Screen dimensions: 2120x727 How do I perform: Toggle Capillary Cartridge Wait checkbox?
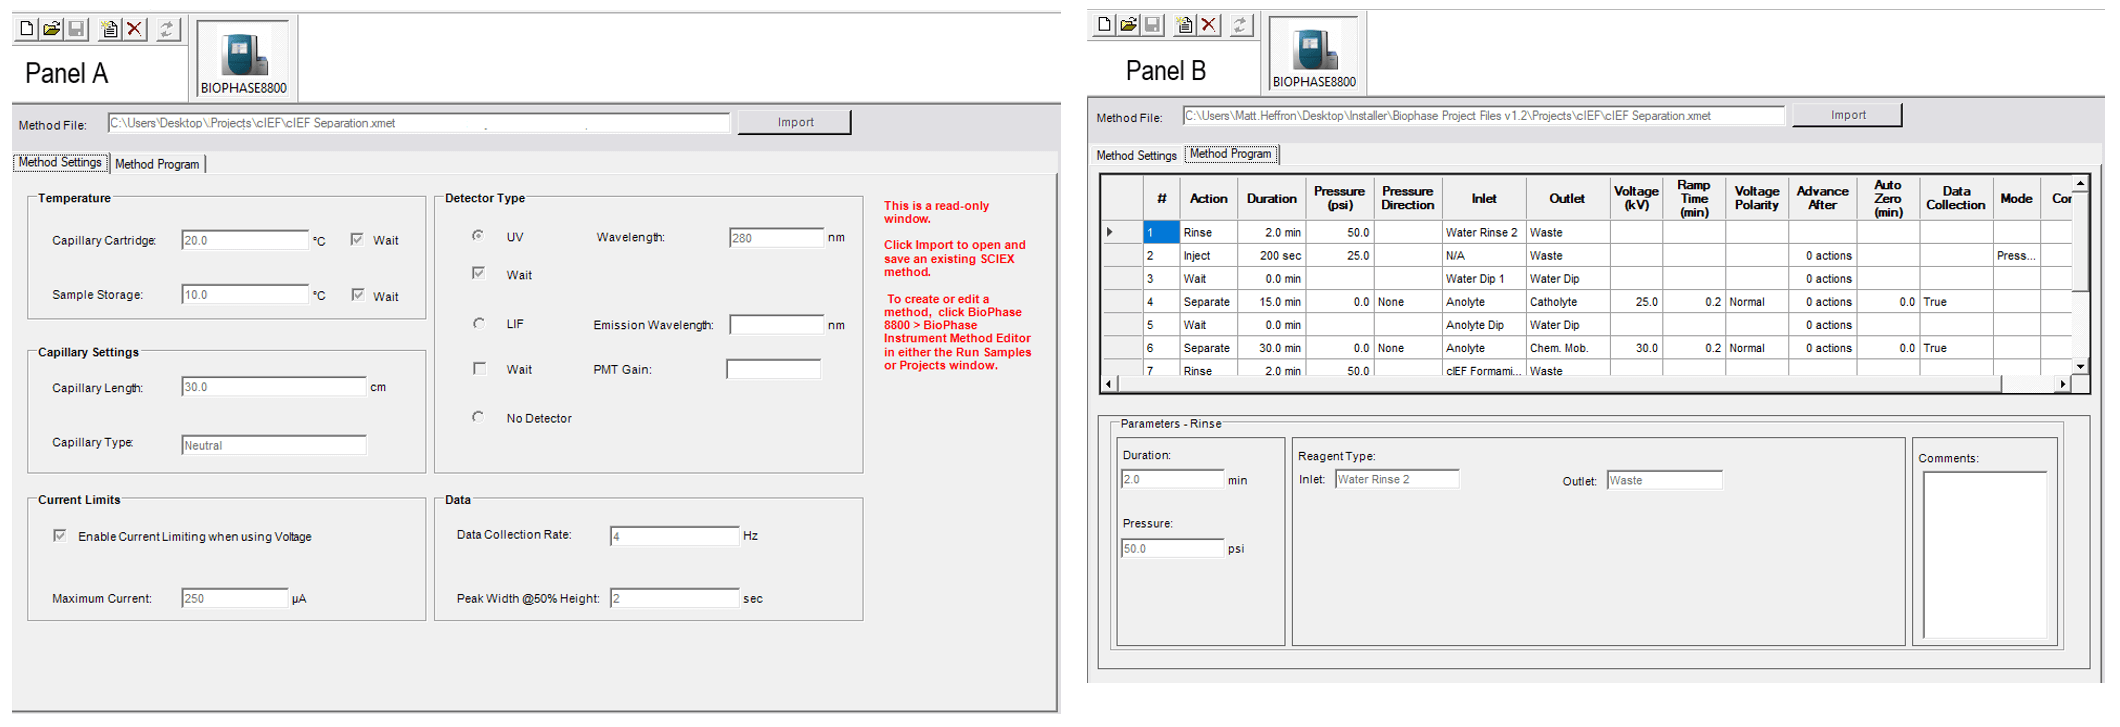(x=357, y=239)
